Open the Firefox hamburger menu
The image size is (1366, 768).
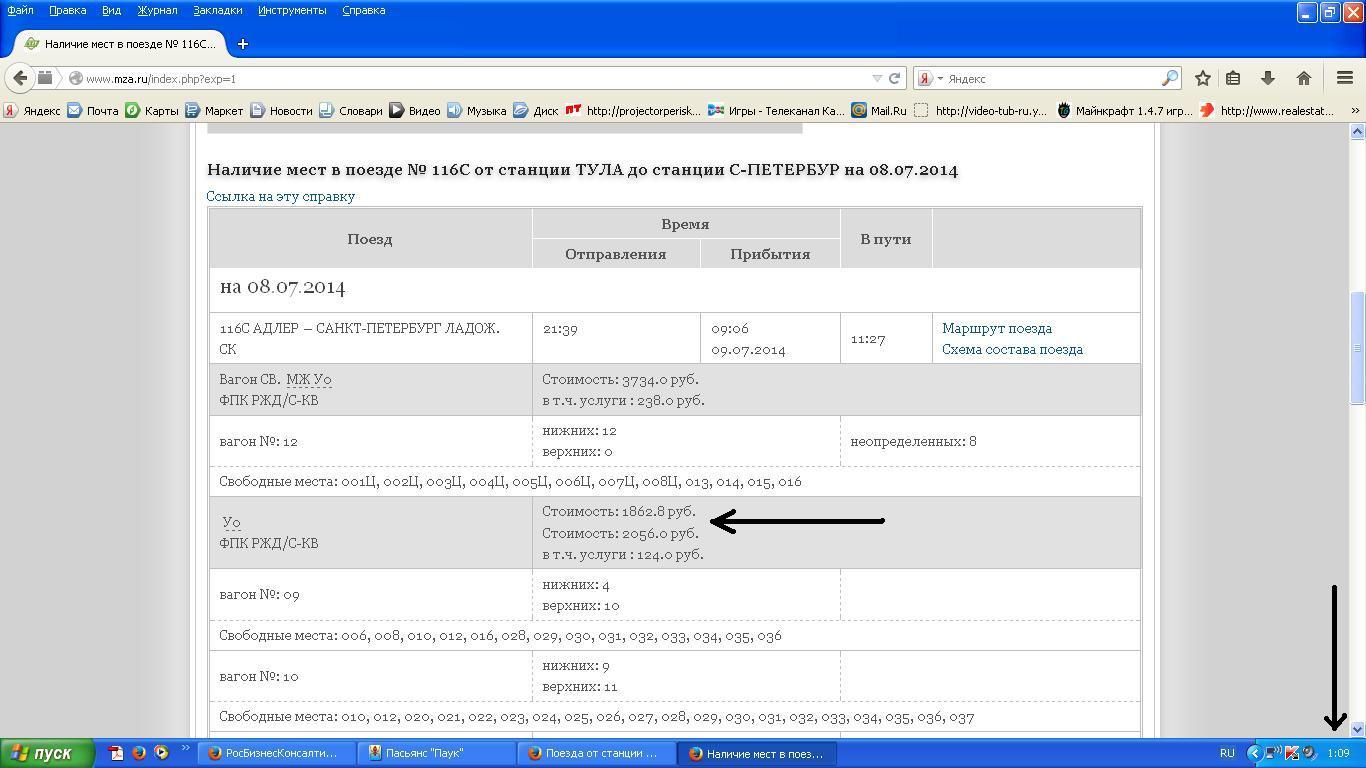1345,78
